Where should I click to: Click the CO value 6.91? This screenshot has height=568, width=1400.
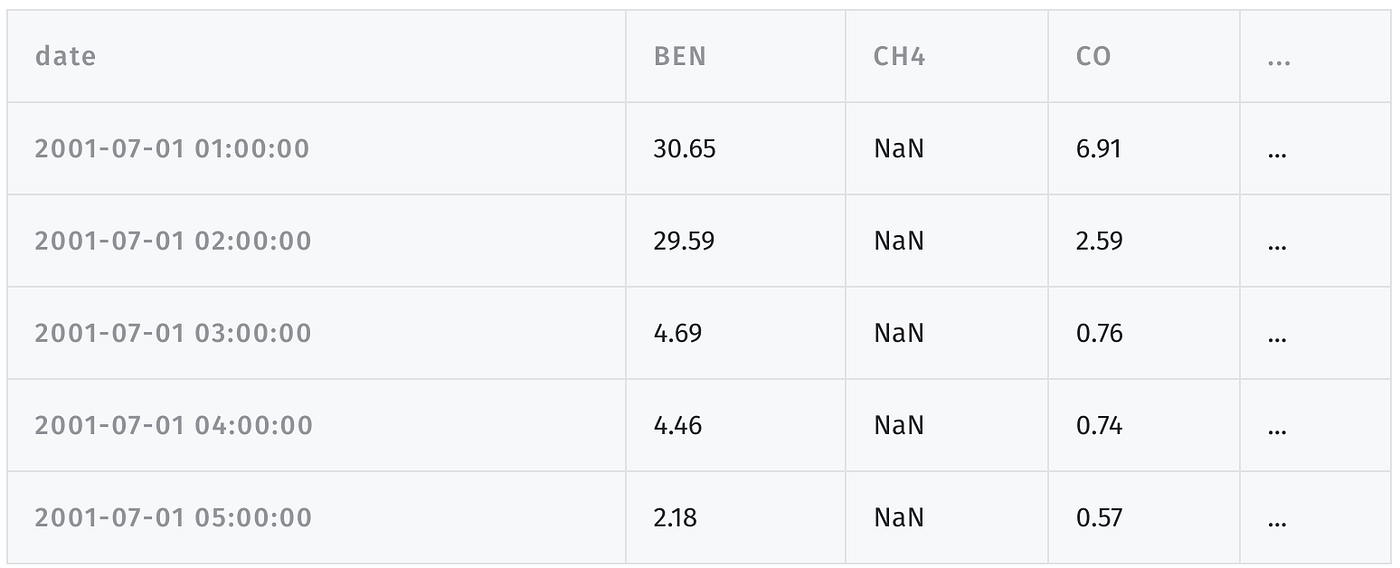(x=1099, y=149)
